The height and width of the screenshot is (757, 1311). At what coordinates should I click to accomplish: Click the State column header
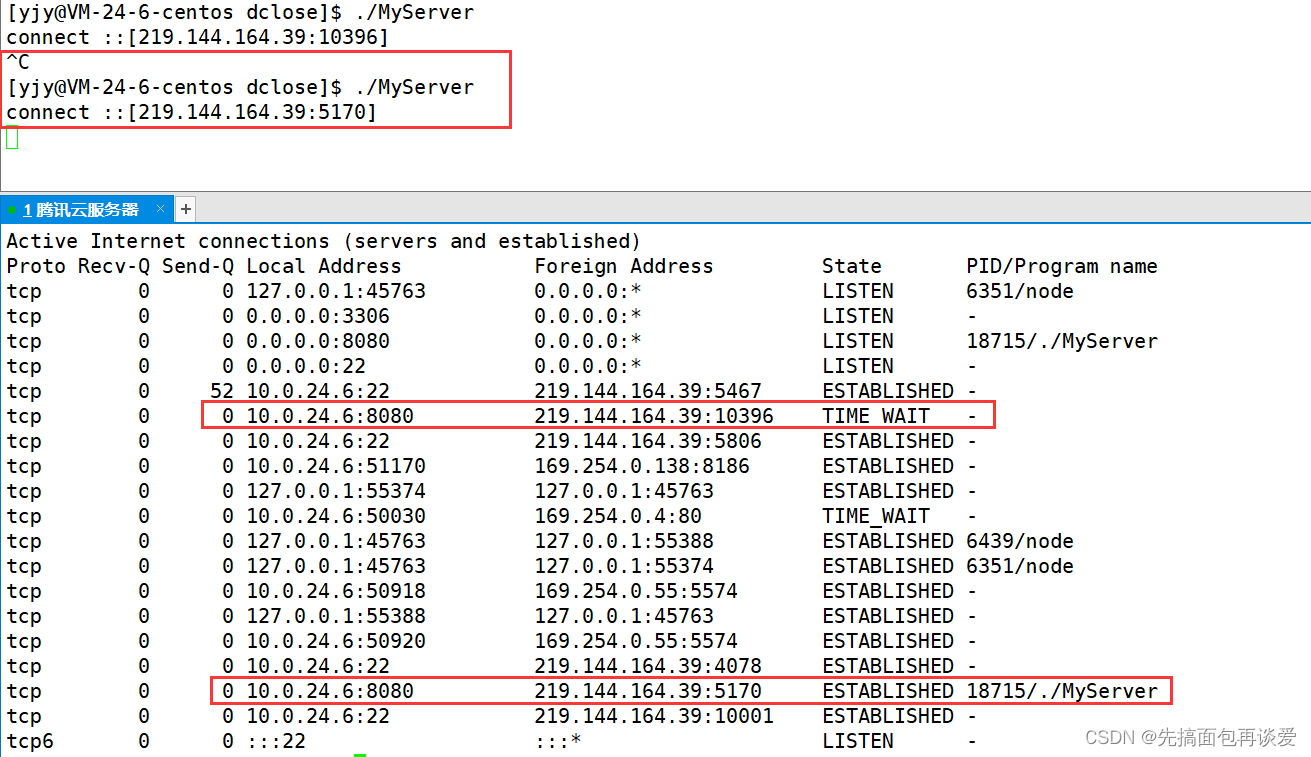(x=852, y=266)
